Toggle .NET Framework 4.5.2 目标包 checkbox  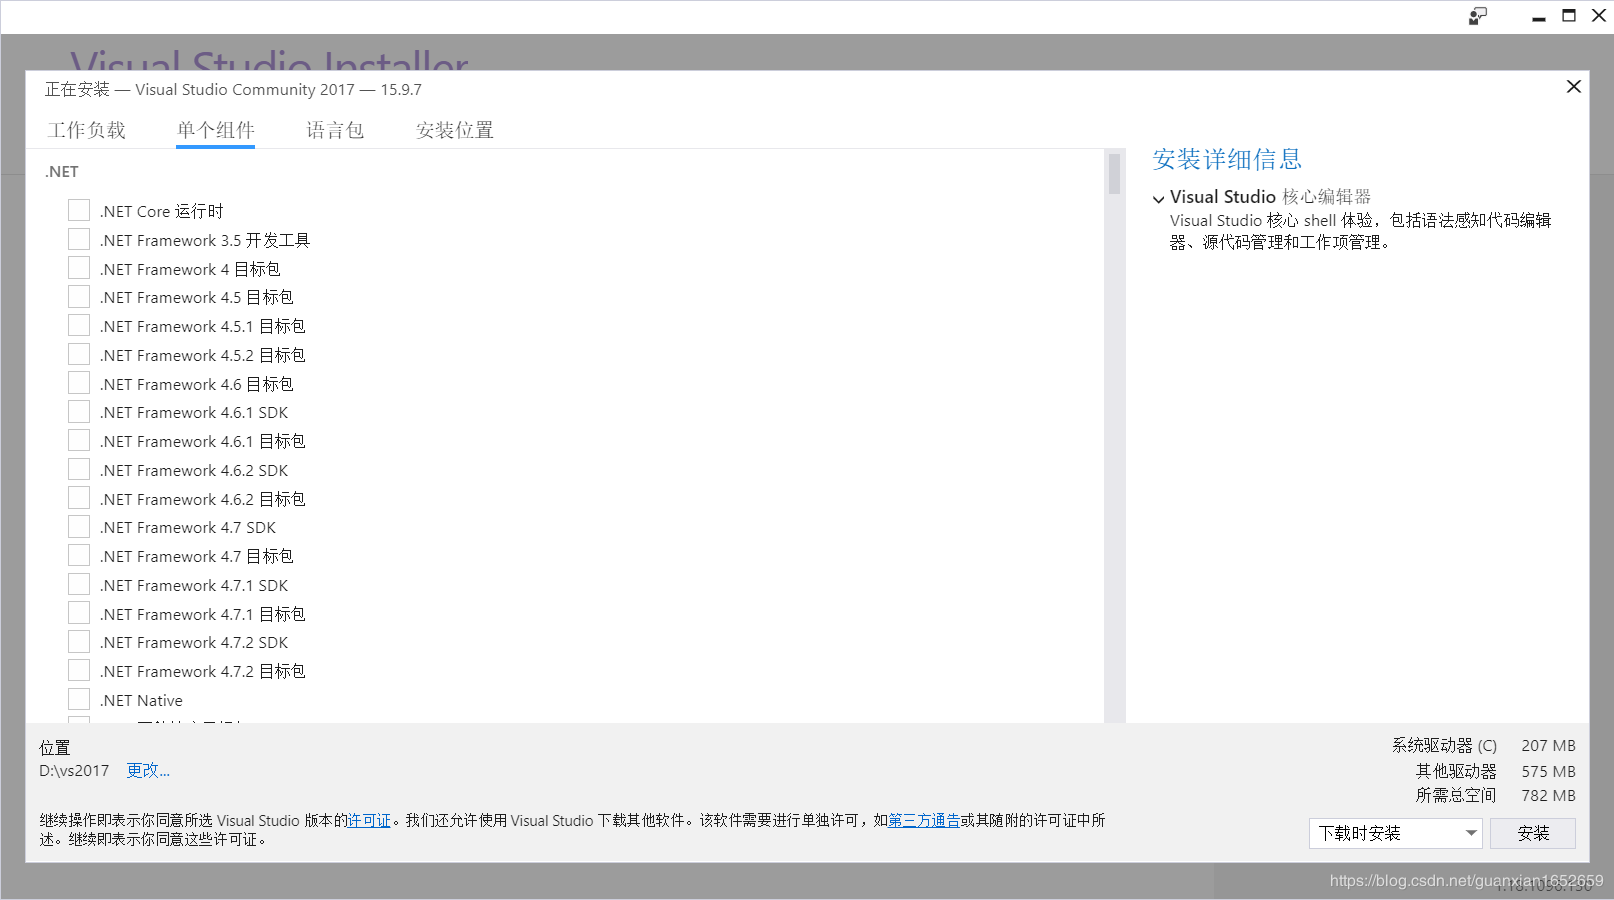[x=79, y=354]
